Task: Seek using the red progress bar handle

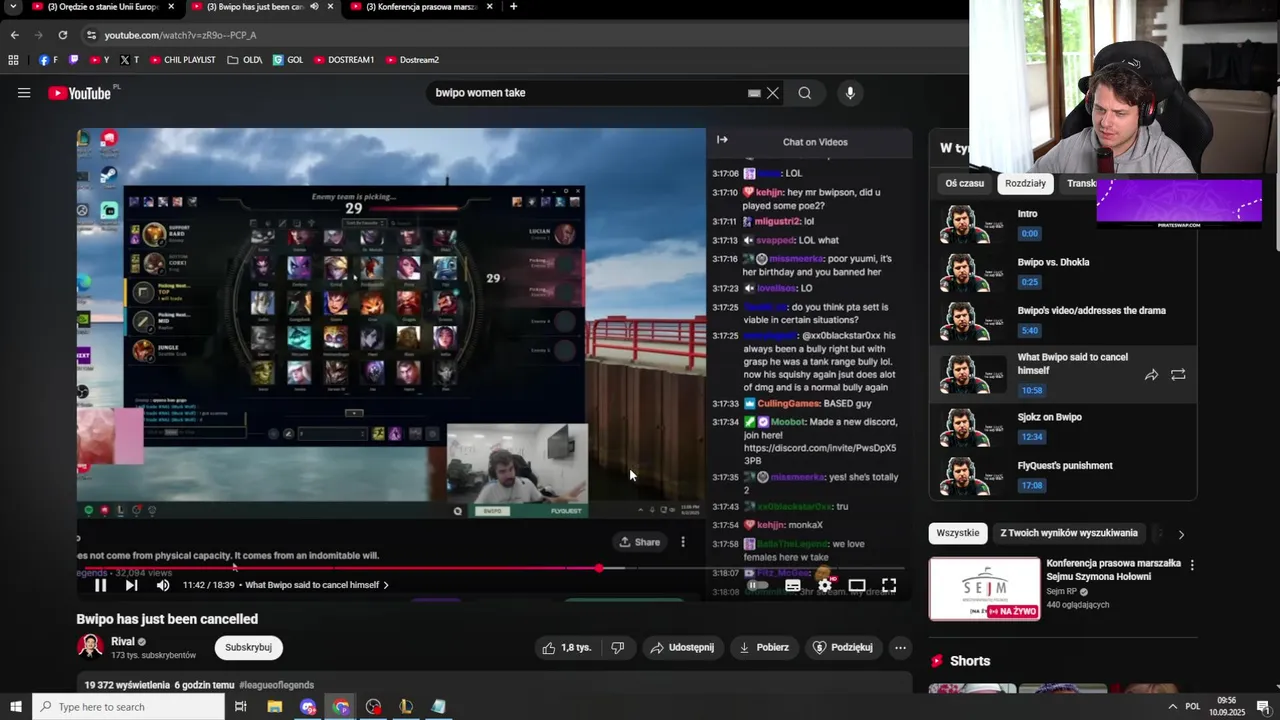Action: click(x=599, y=568)
